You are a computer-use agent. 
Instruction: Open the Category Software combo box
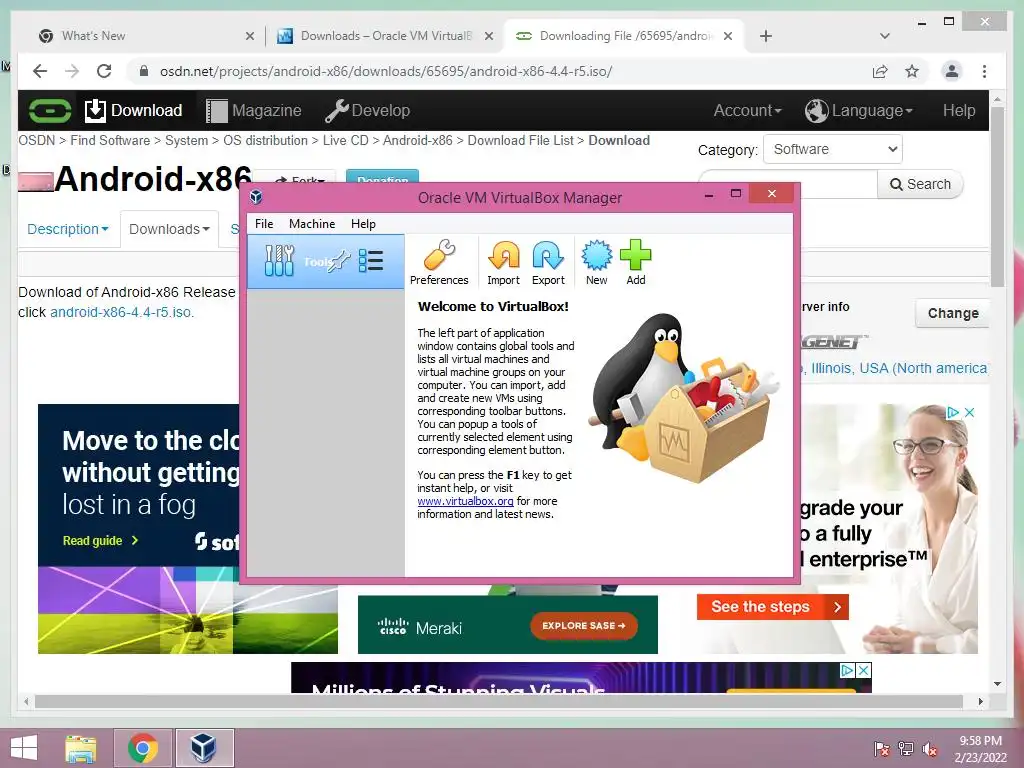833,149
